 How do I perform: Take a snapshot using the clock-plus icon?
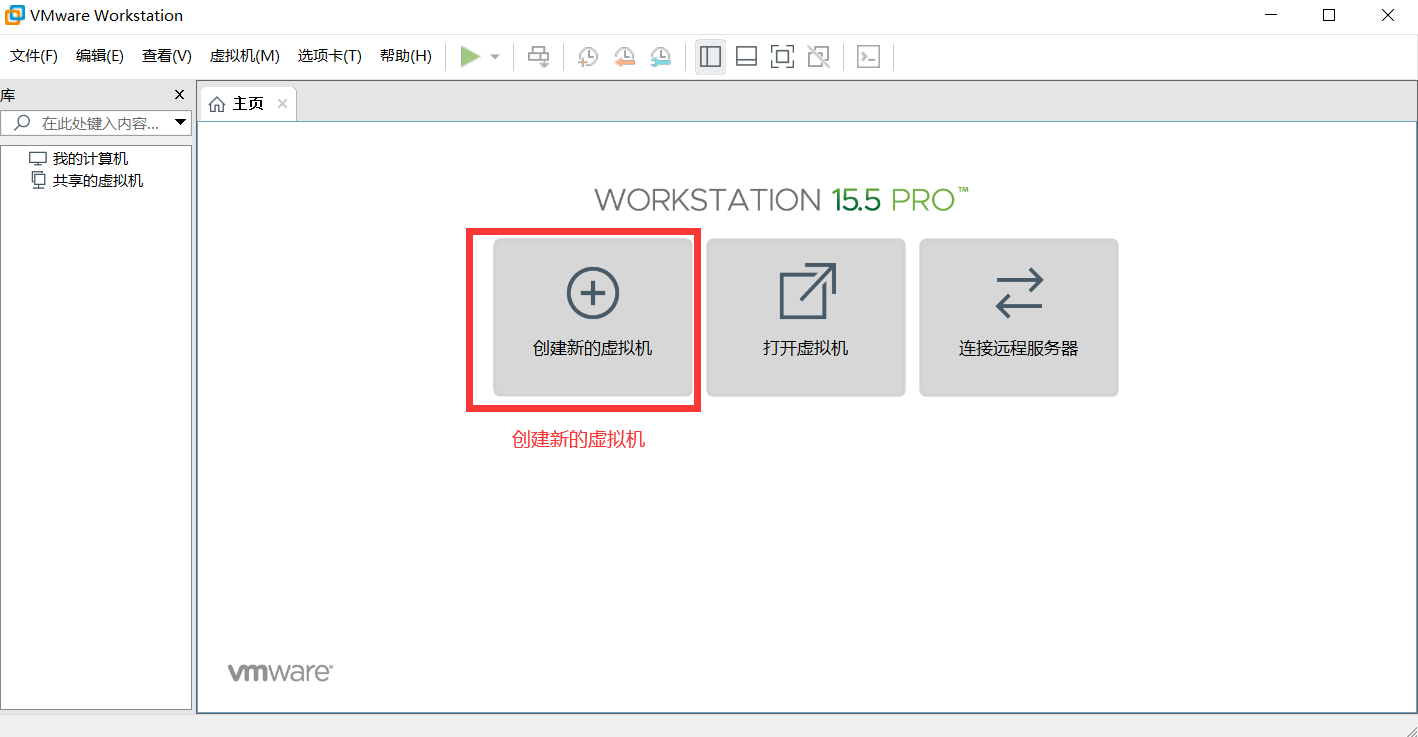[588, 57]
